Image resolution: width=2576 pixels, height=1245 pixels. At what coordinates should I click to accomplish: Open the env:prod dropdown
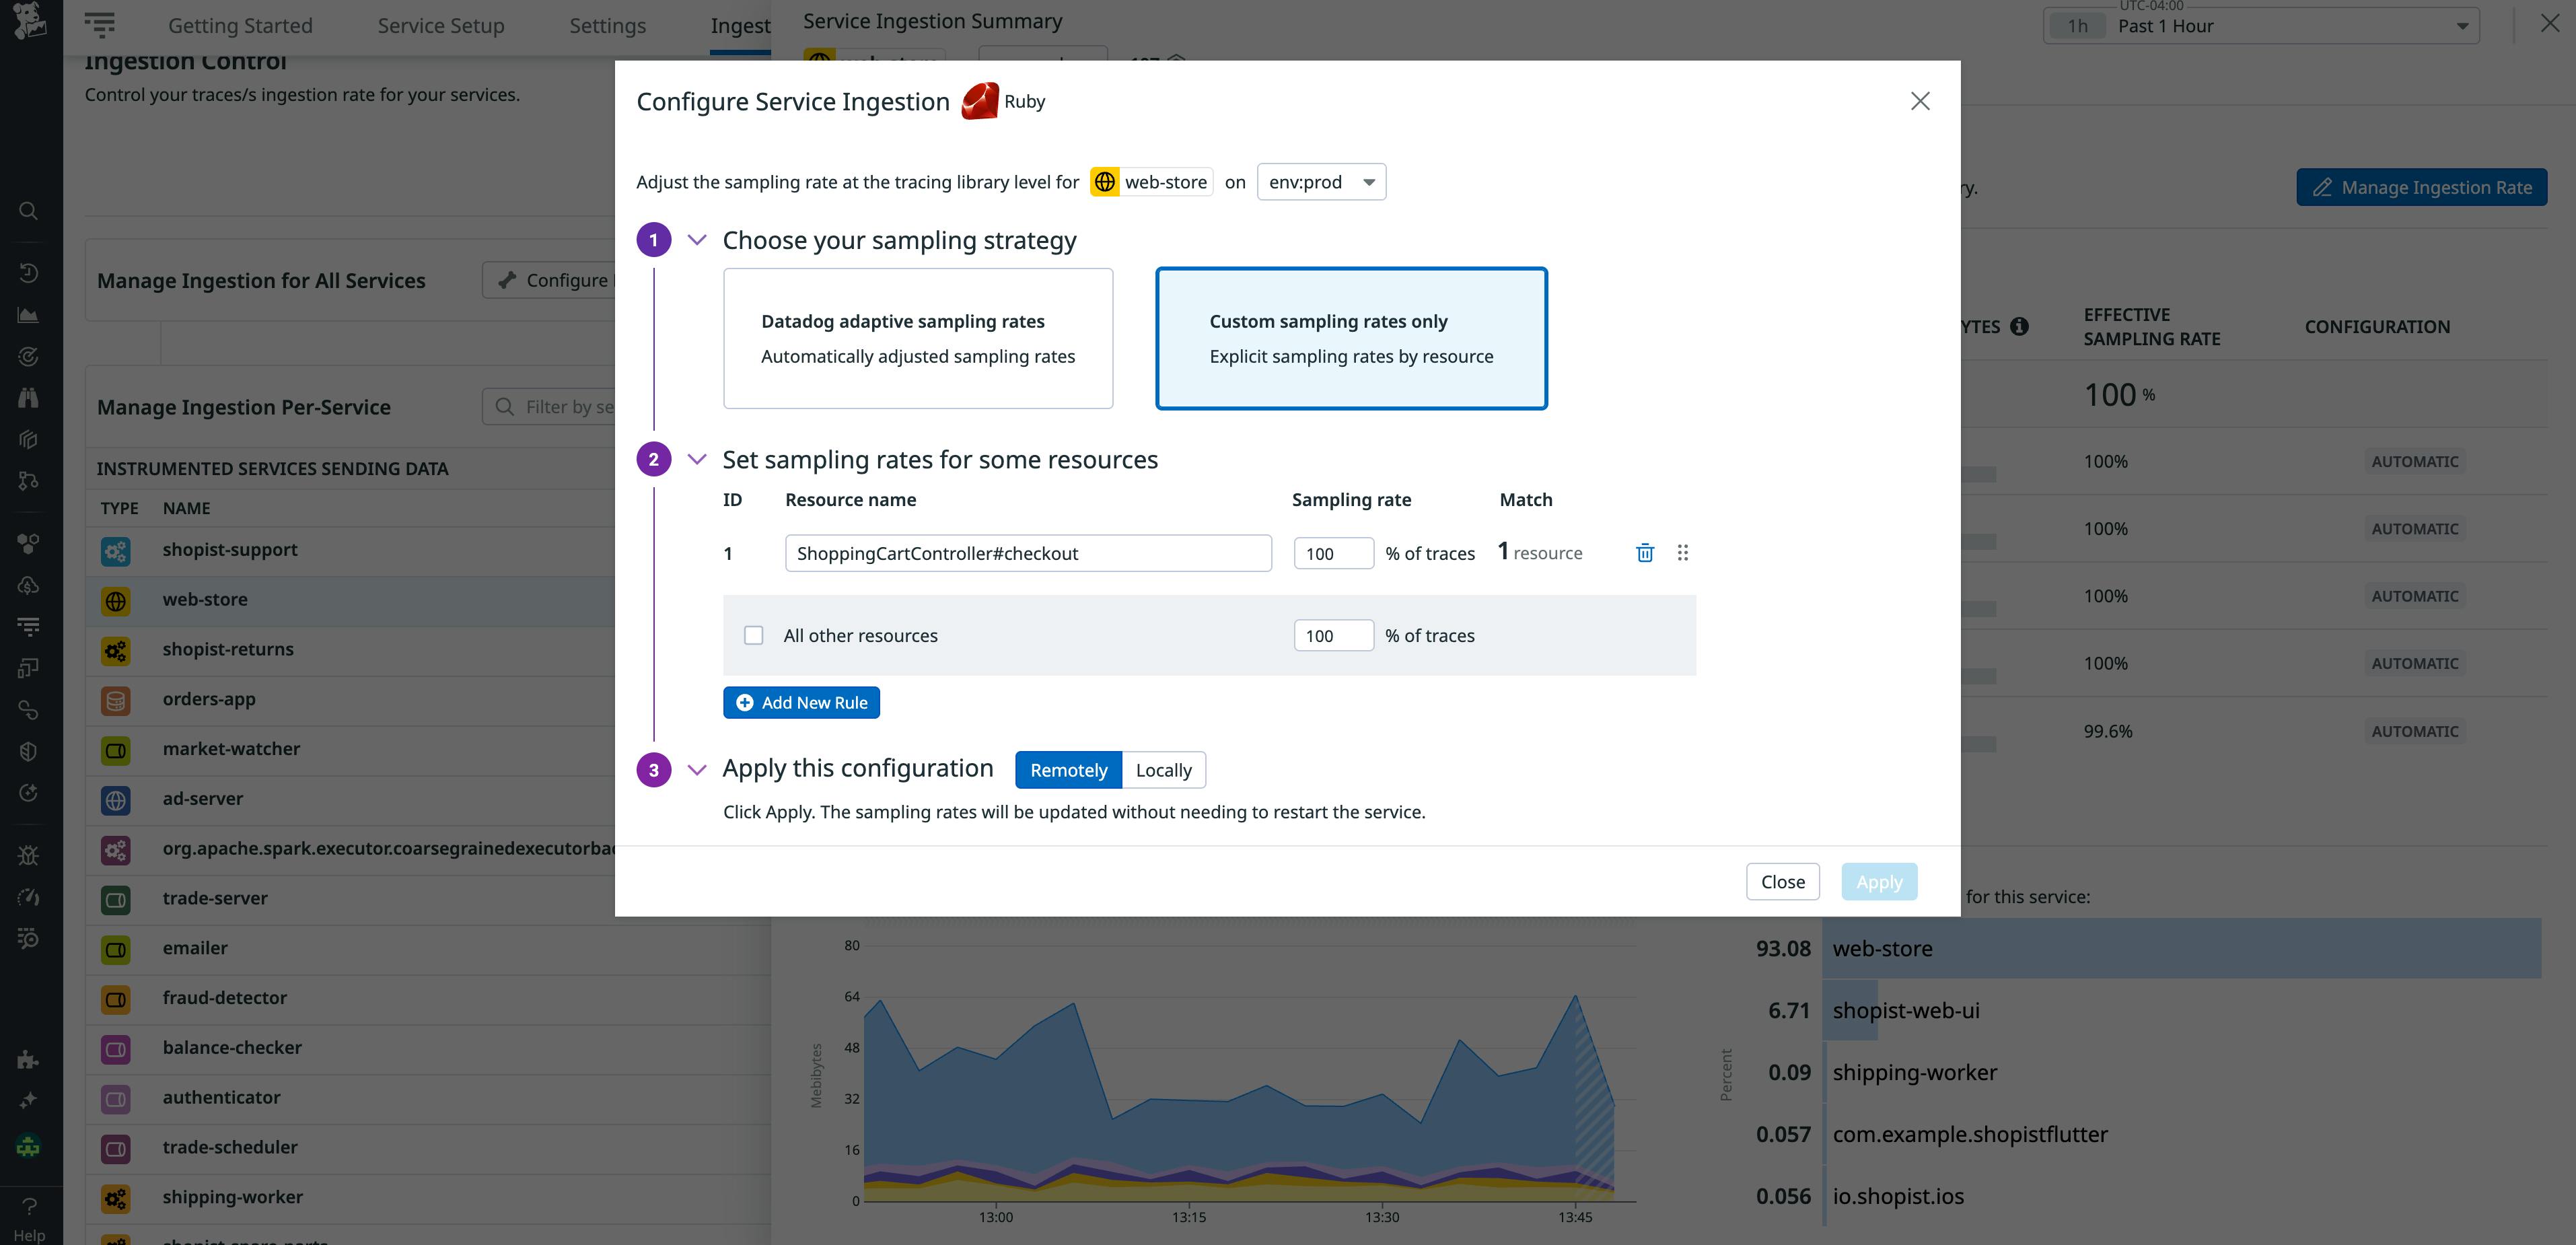1321,181
